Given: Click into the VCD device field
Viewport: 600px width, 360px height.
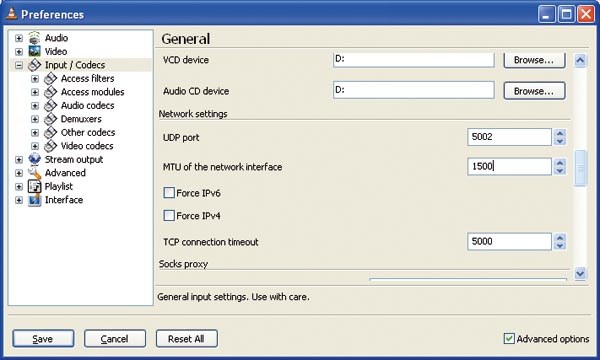Looking at the screenshot, I should (x=414, y=60).
